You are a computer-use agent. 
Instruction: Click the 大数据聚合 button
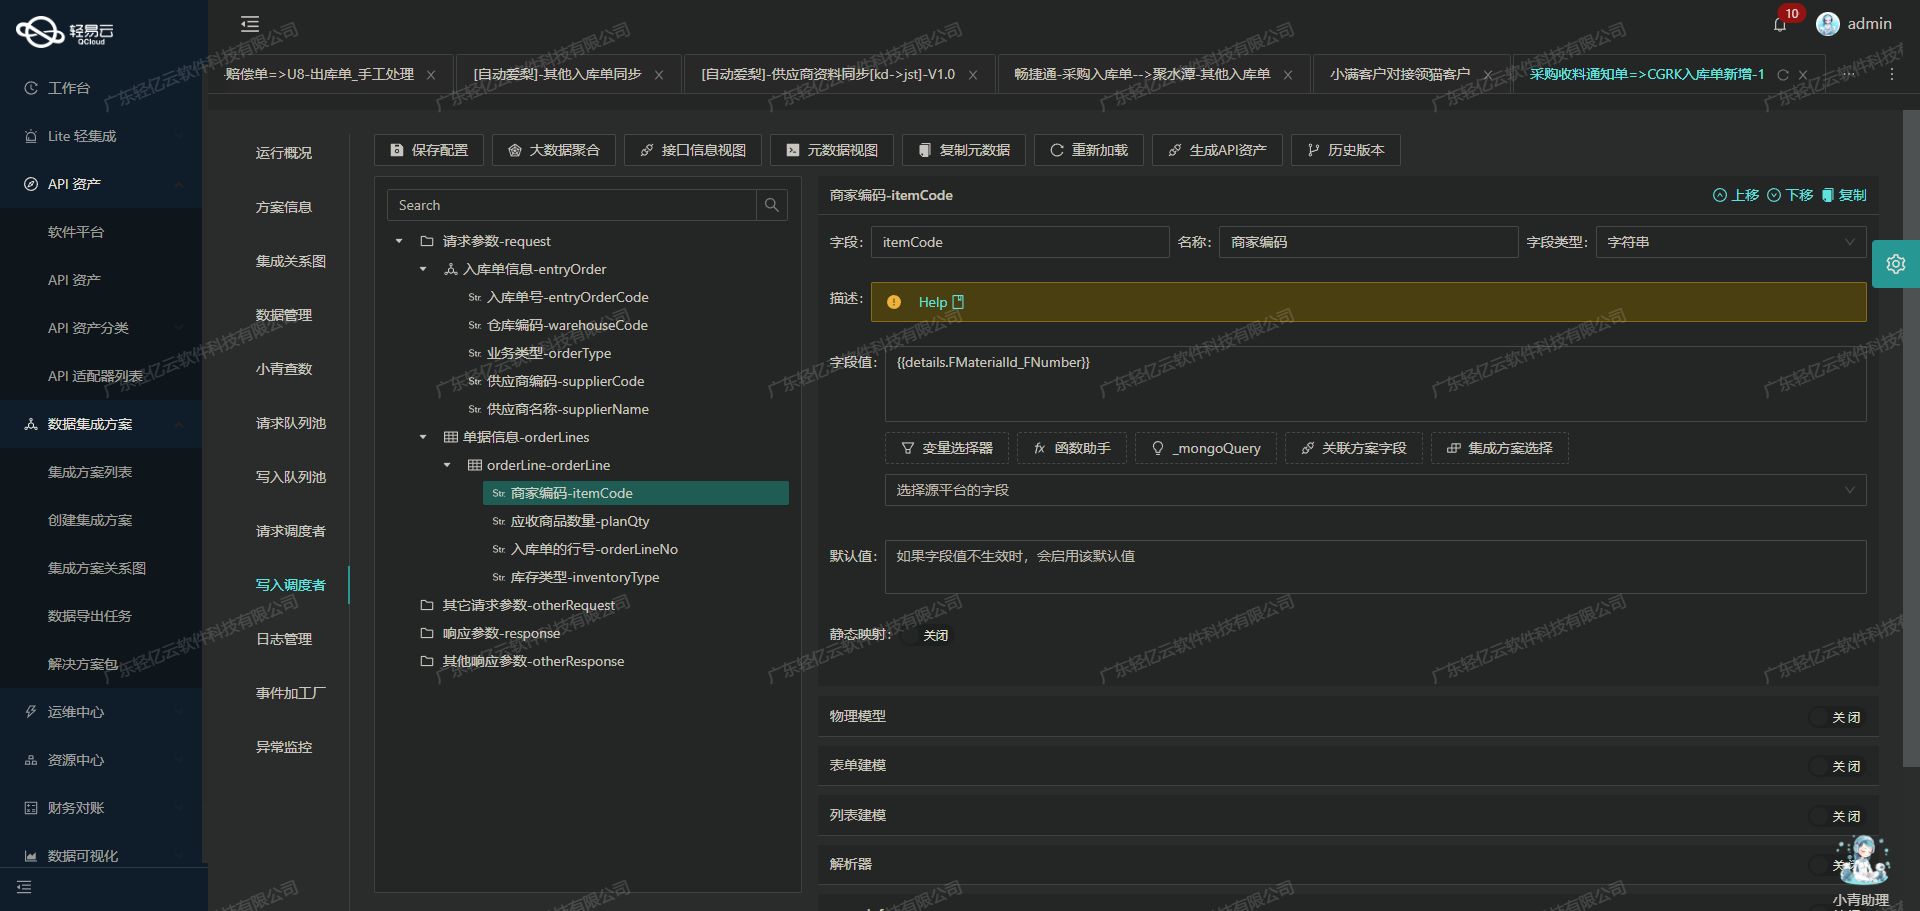[554, 150]
